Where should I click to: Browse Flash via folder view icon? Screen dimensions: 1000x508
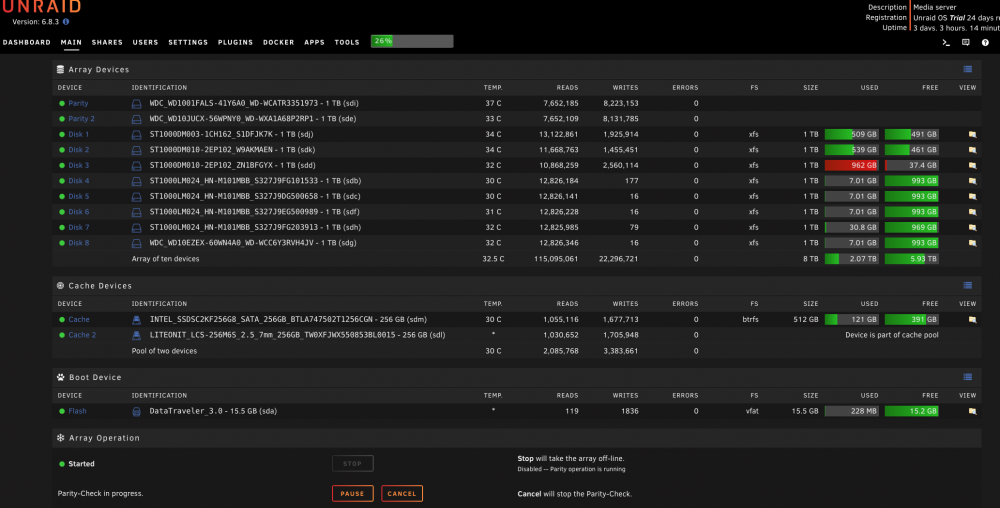[972, 411]
